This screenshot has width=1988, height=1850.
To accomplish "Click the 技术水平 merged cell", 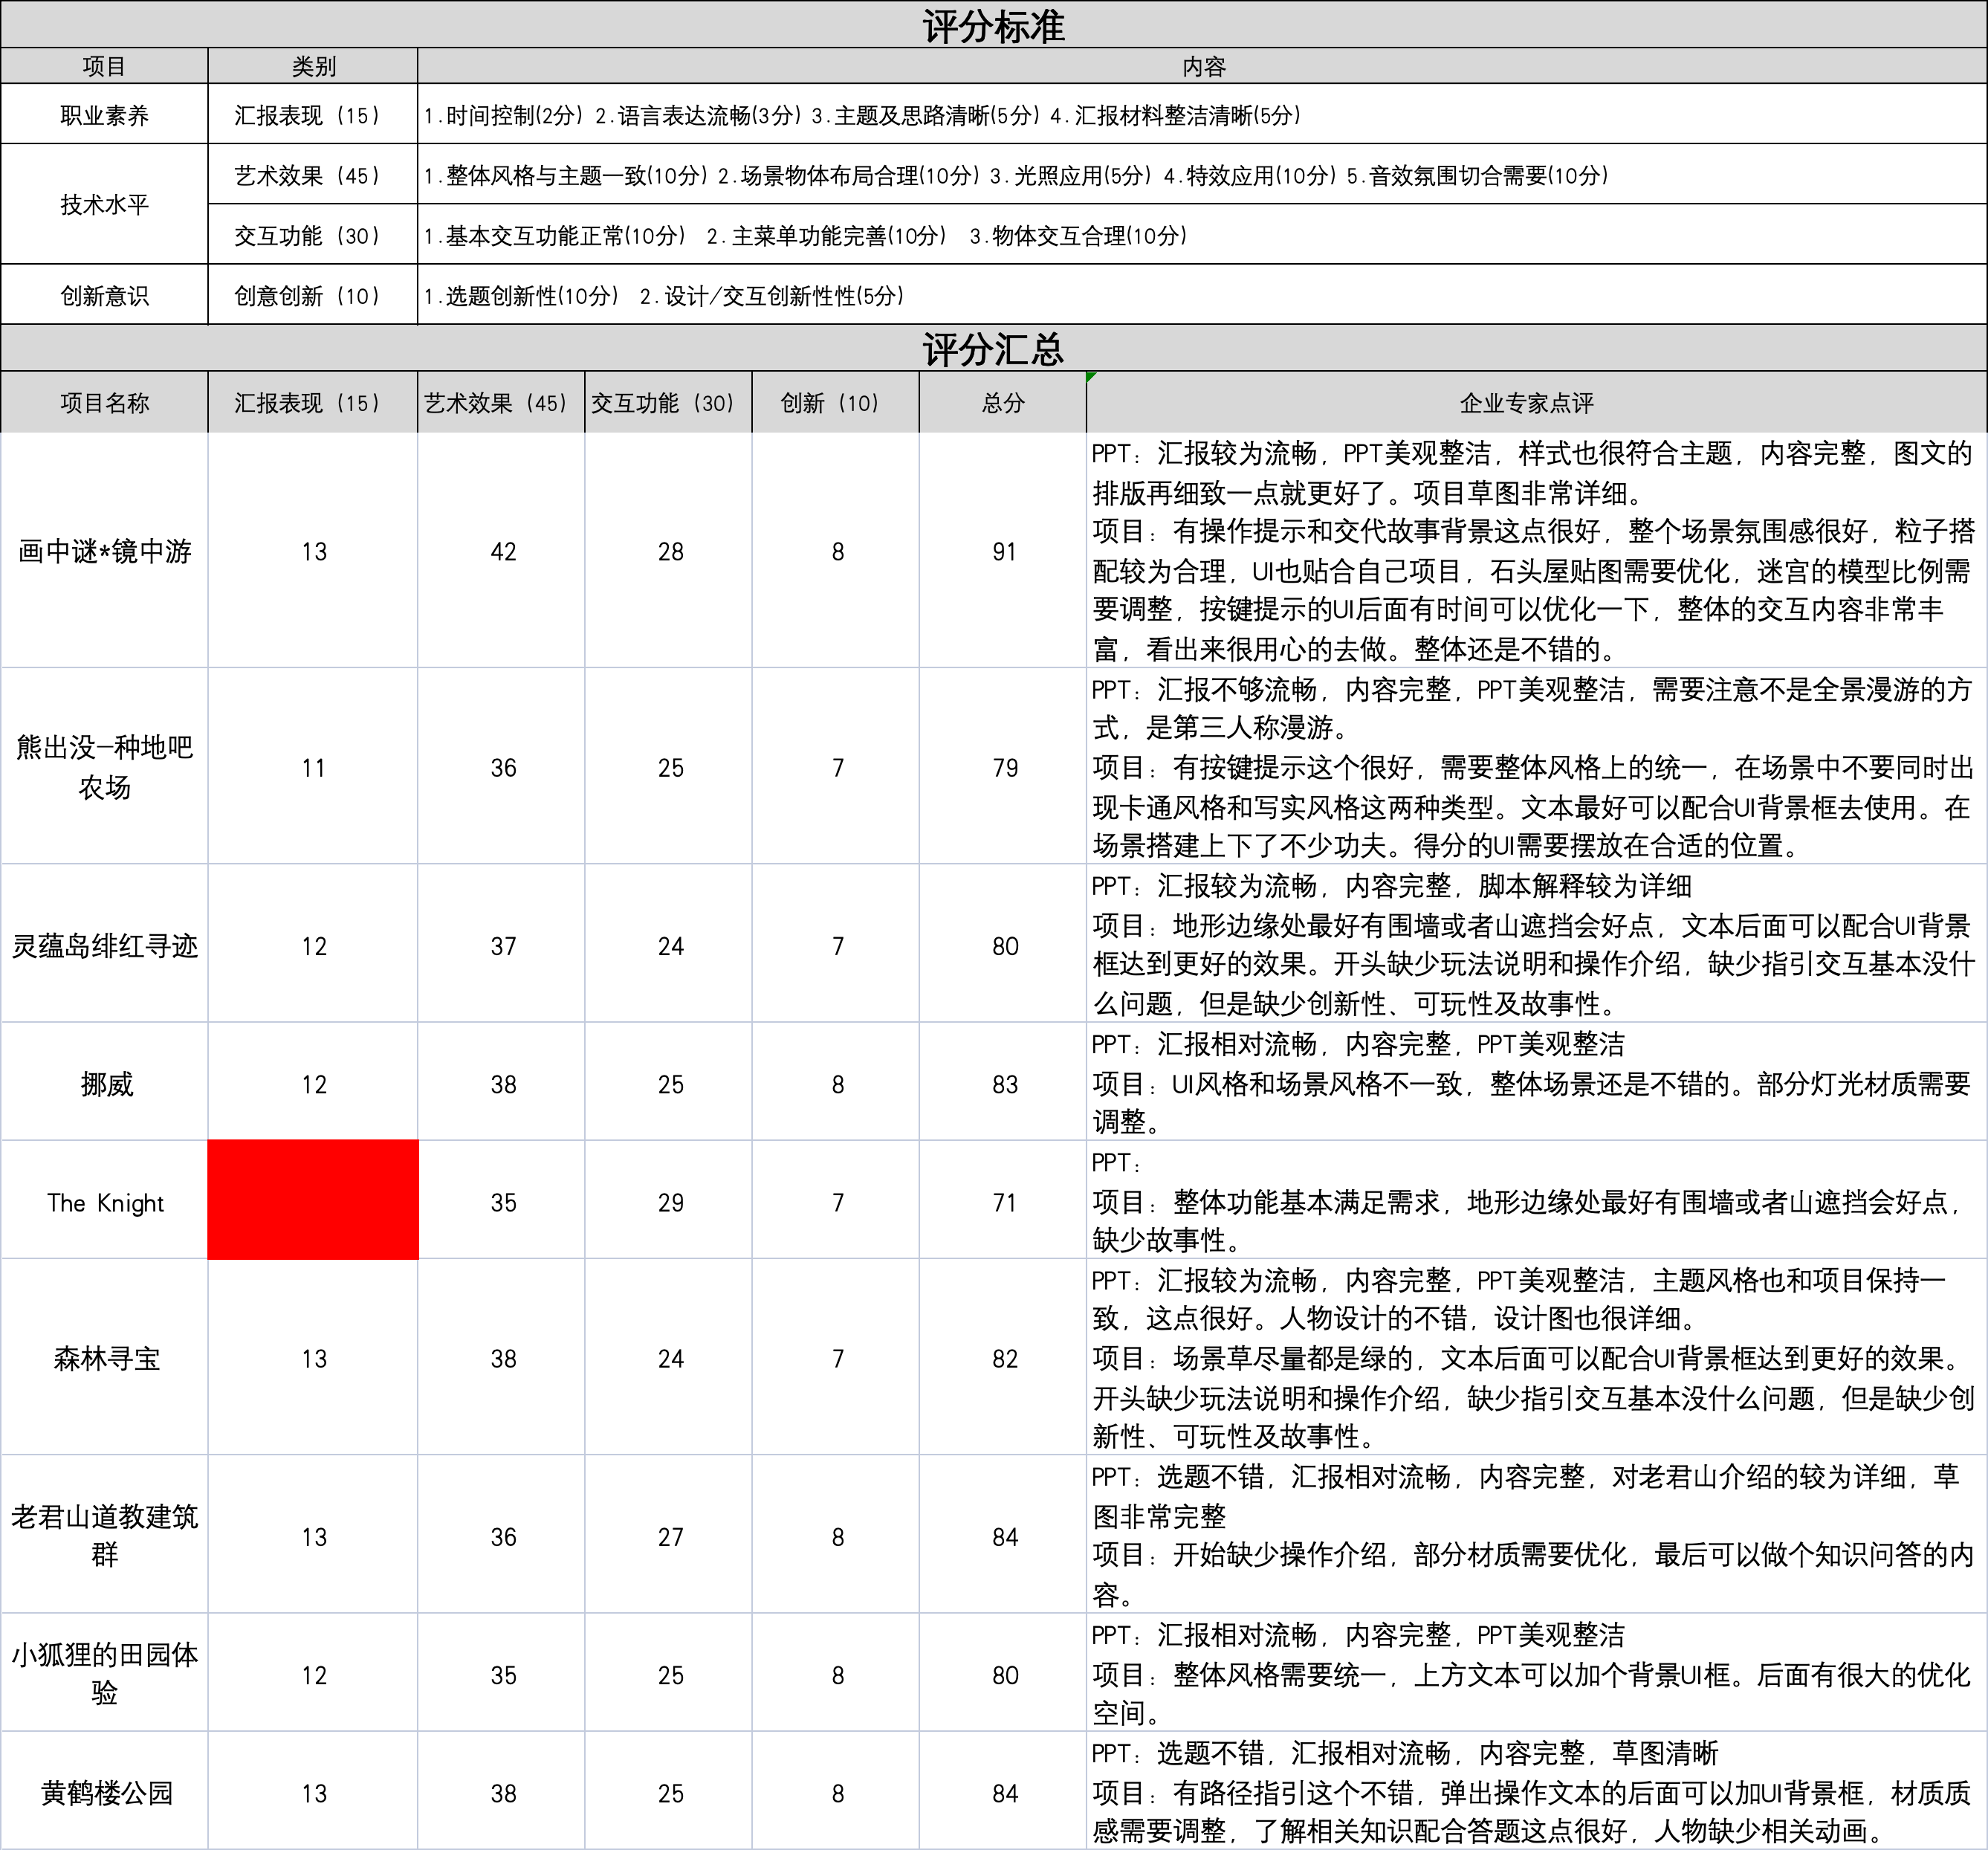I will pos(104,205).
